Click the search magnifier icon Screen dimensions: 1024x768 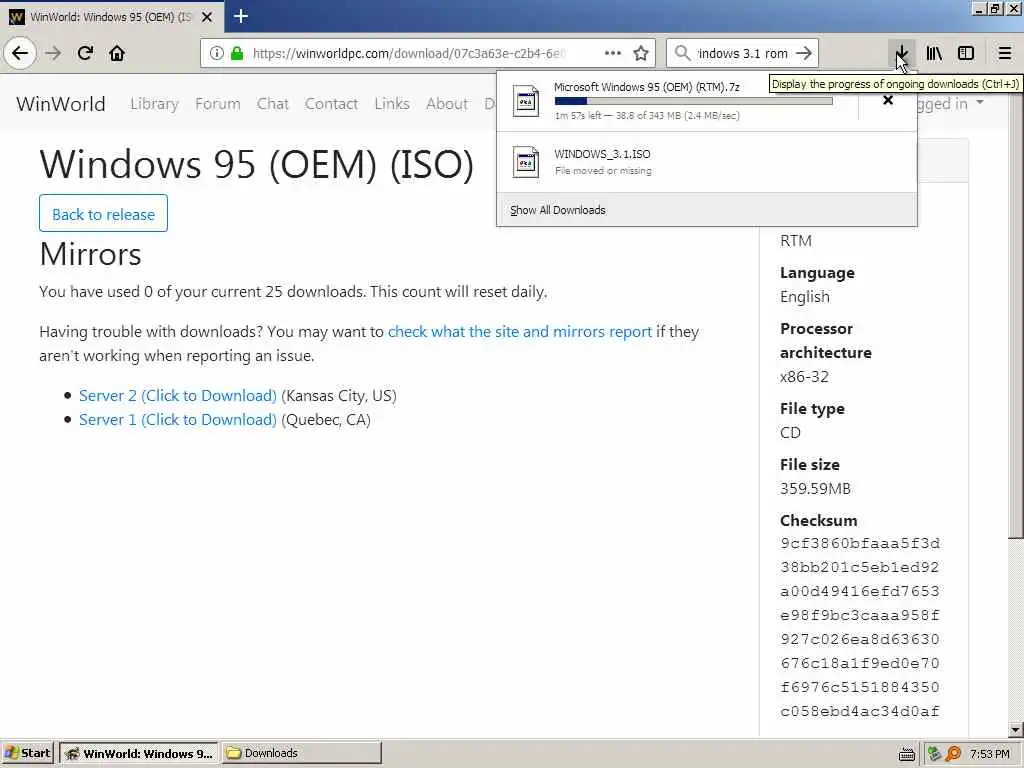coord(682,53)
